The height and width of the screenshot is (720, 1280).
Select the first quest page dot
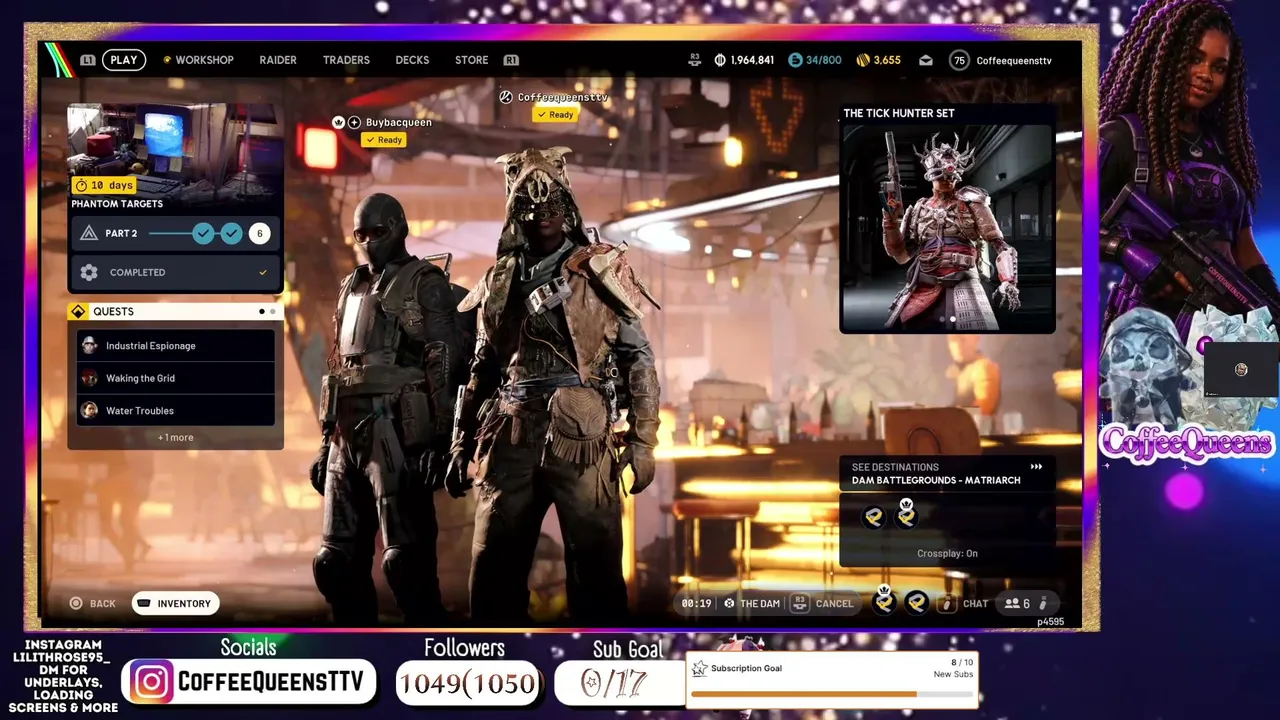click(x=262, y=311)
